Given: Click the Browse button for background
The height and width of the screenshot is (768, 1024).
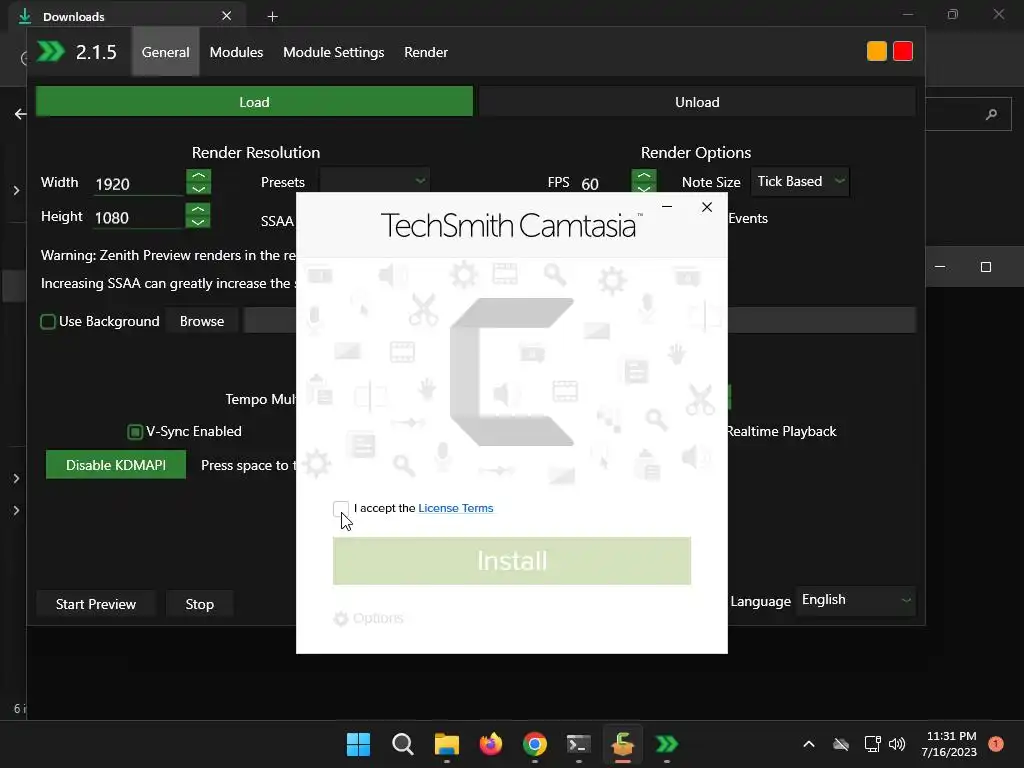Looking at the screenshot, I should (202, 321).
